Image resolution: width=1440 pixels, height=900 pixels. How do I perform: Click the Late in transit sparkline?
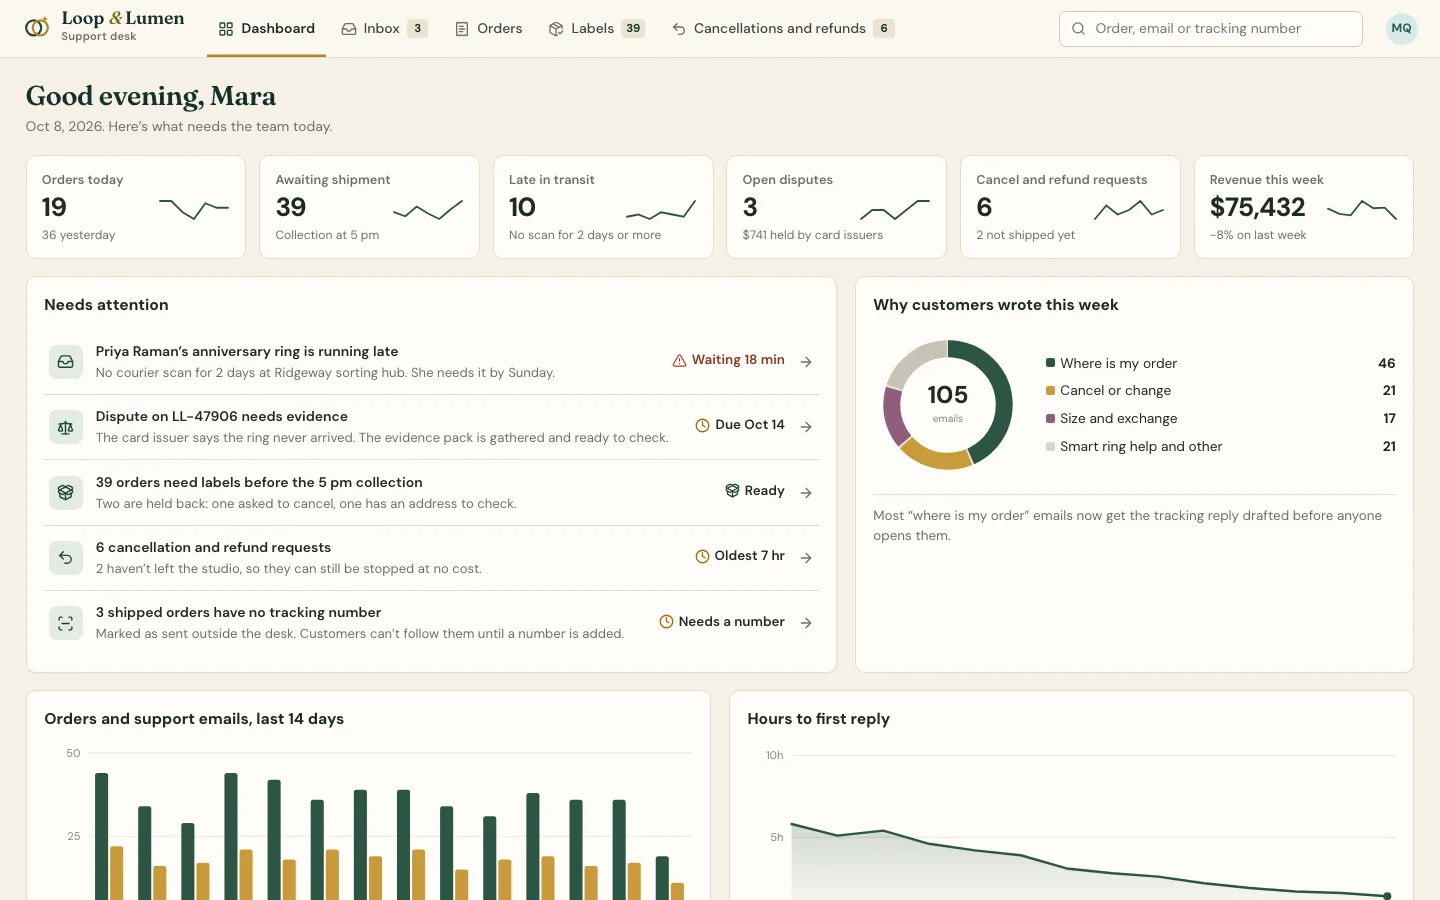[x=661, y=209]
